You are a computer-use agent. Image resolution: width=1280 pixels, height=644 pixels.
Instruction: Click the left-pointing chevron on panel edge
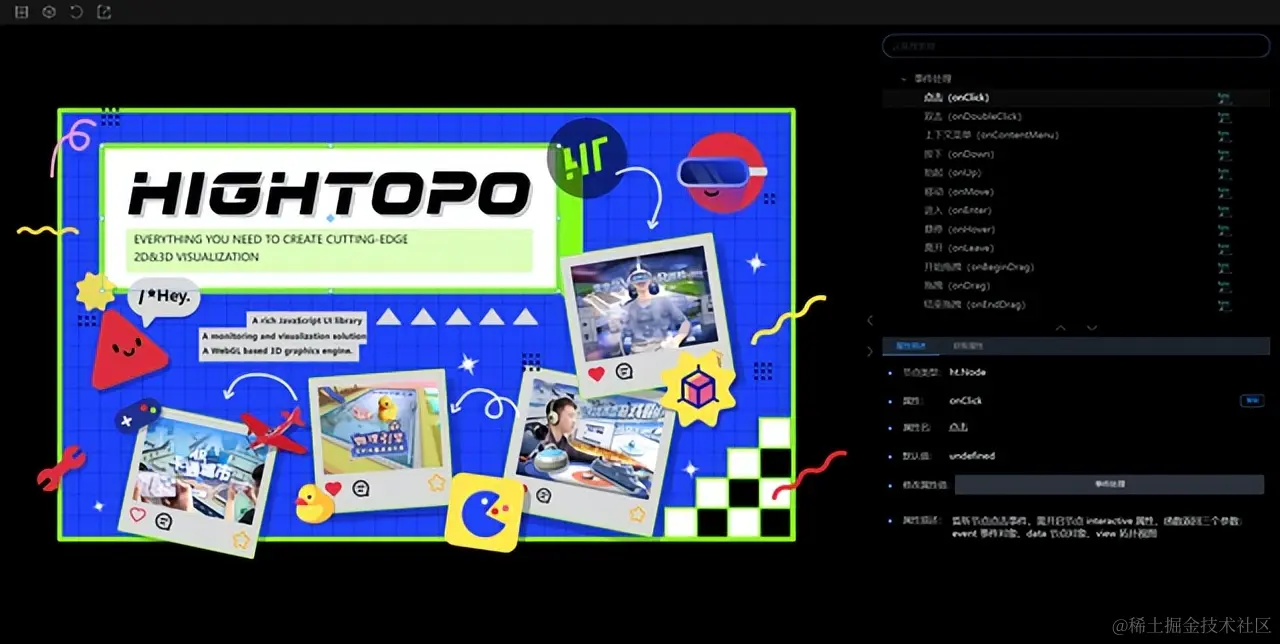pos(869,320)
